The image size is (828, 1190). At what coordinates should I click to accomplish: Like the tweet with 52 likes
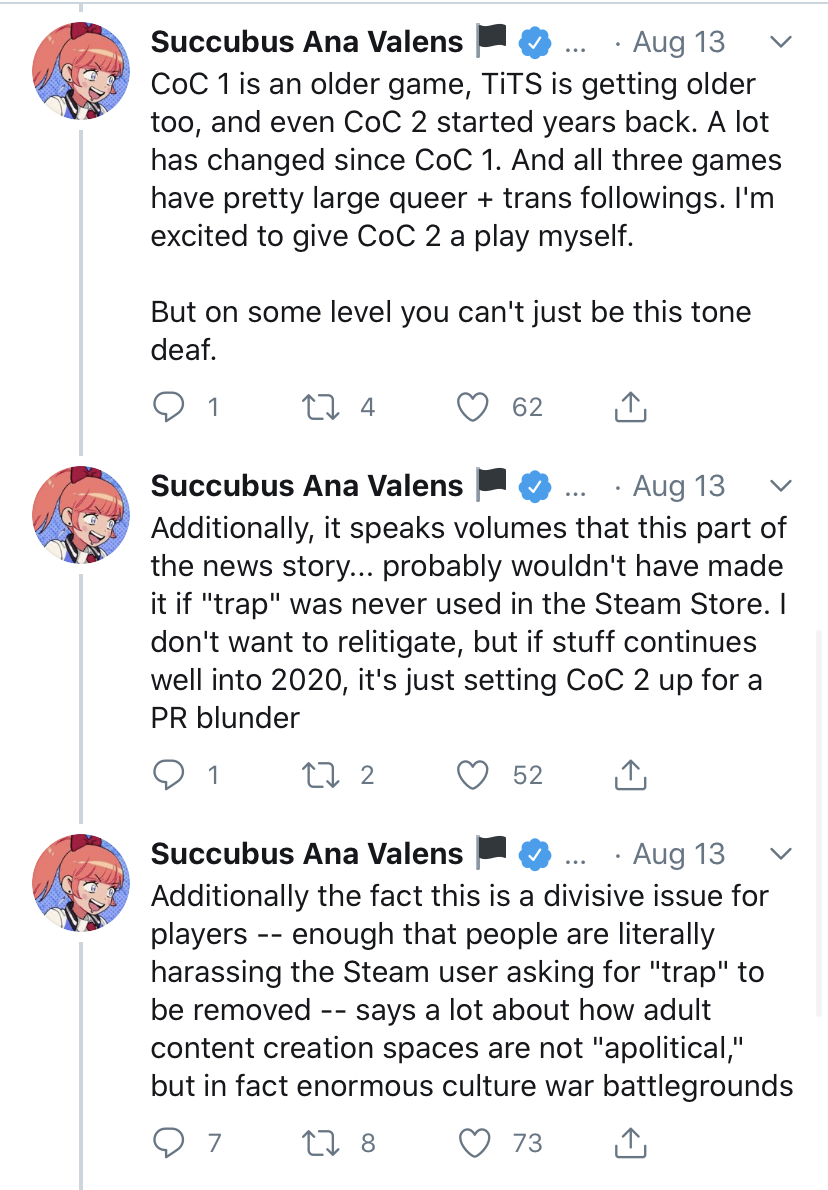[x=472, y=775]
